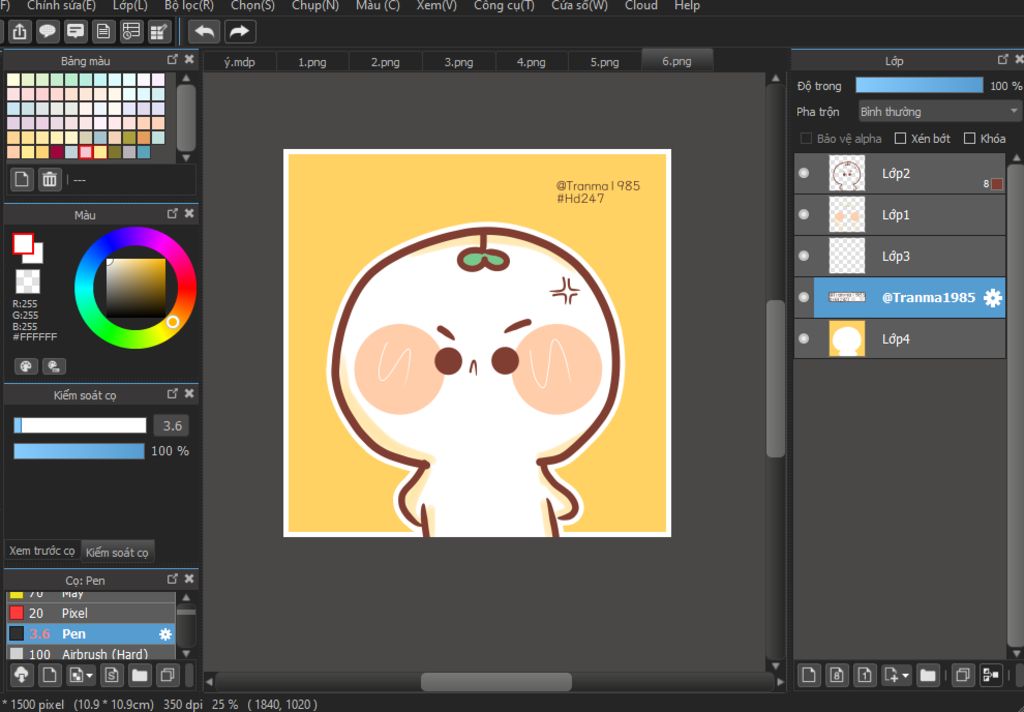Select the Airbrush (Hard) brush
This screenshot has height=712, width=1024.
tap(91, 654)
